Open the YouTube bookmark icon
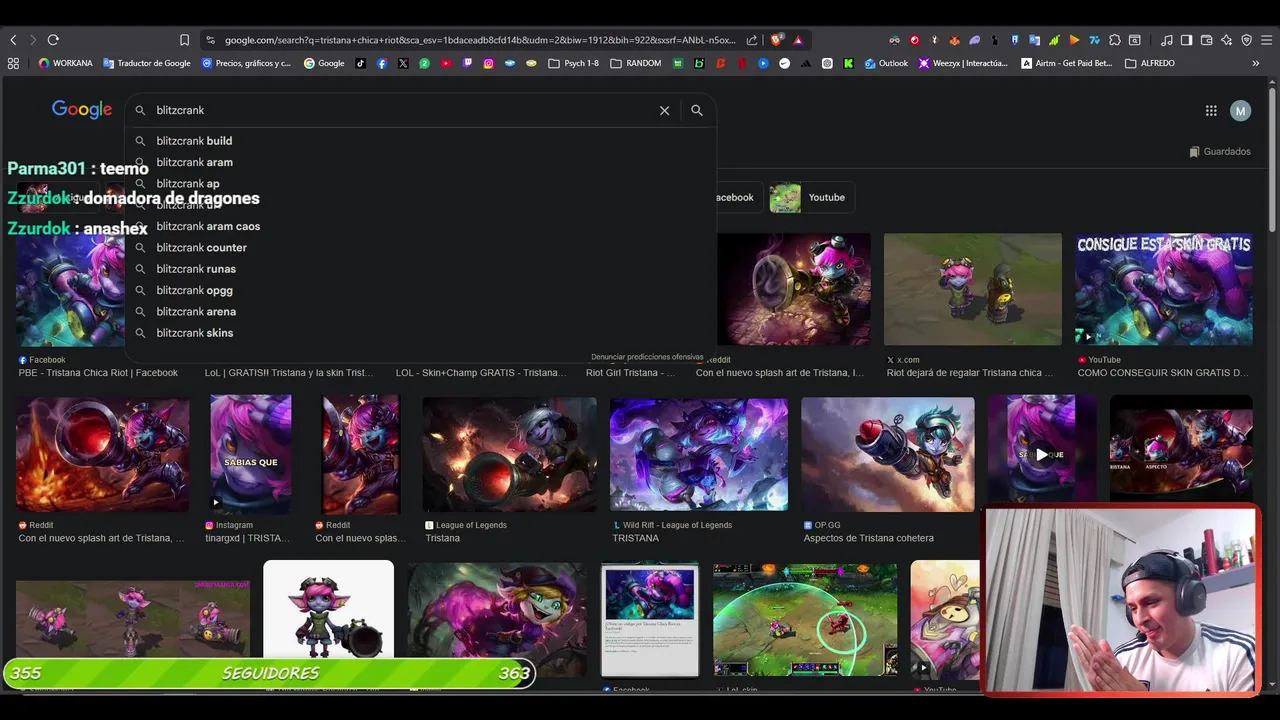Screen dimensions: 1280x720 (446, 63)
